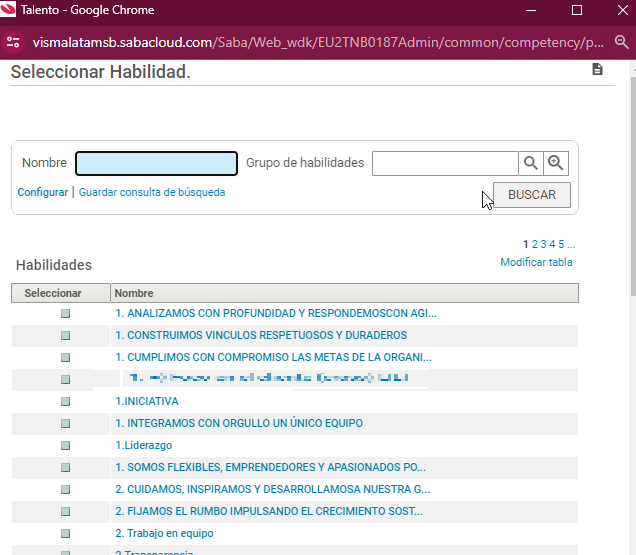Go to results page 5
This screenshot has height=555, width=636.
561,244
